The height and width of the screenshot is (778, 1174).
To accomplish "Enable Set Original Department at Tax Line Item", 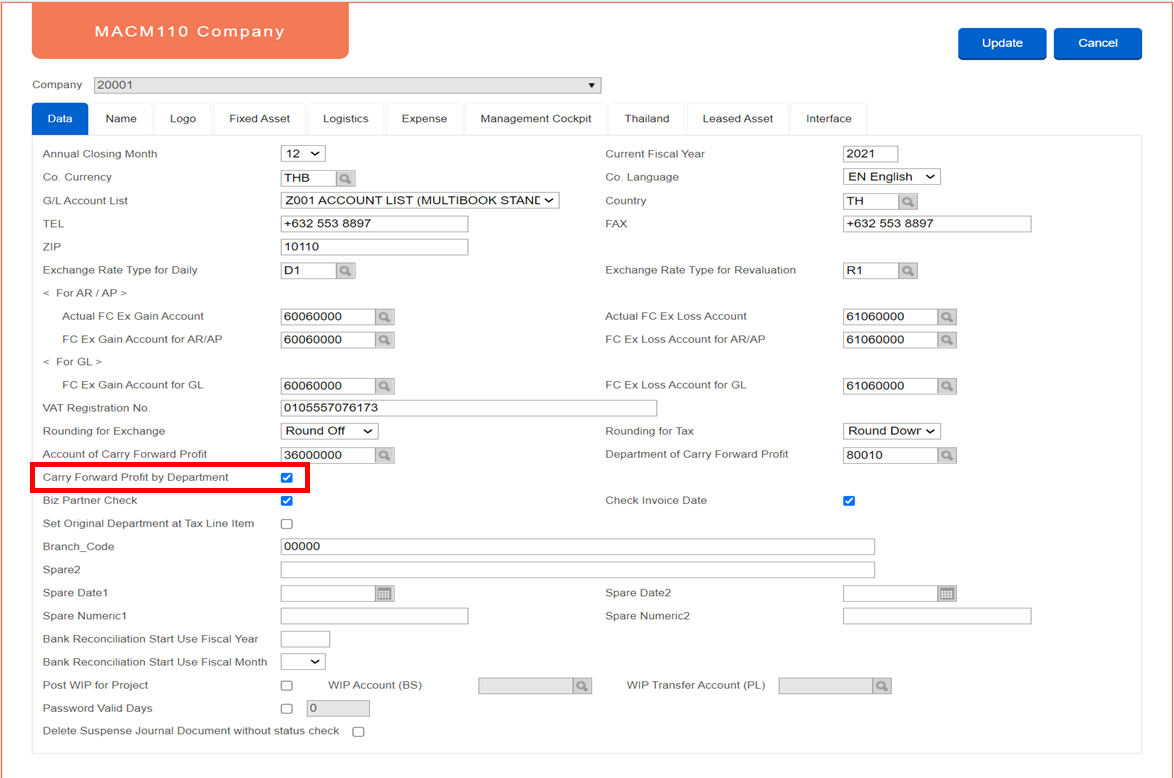I will [x=287, y=524].
